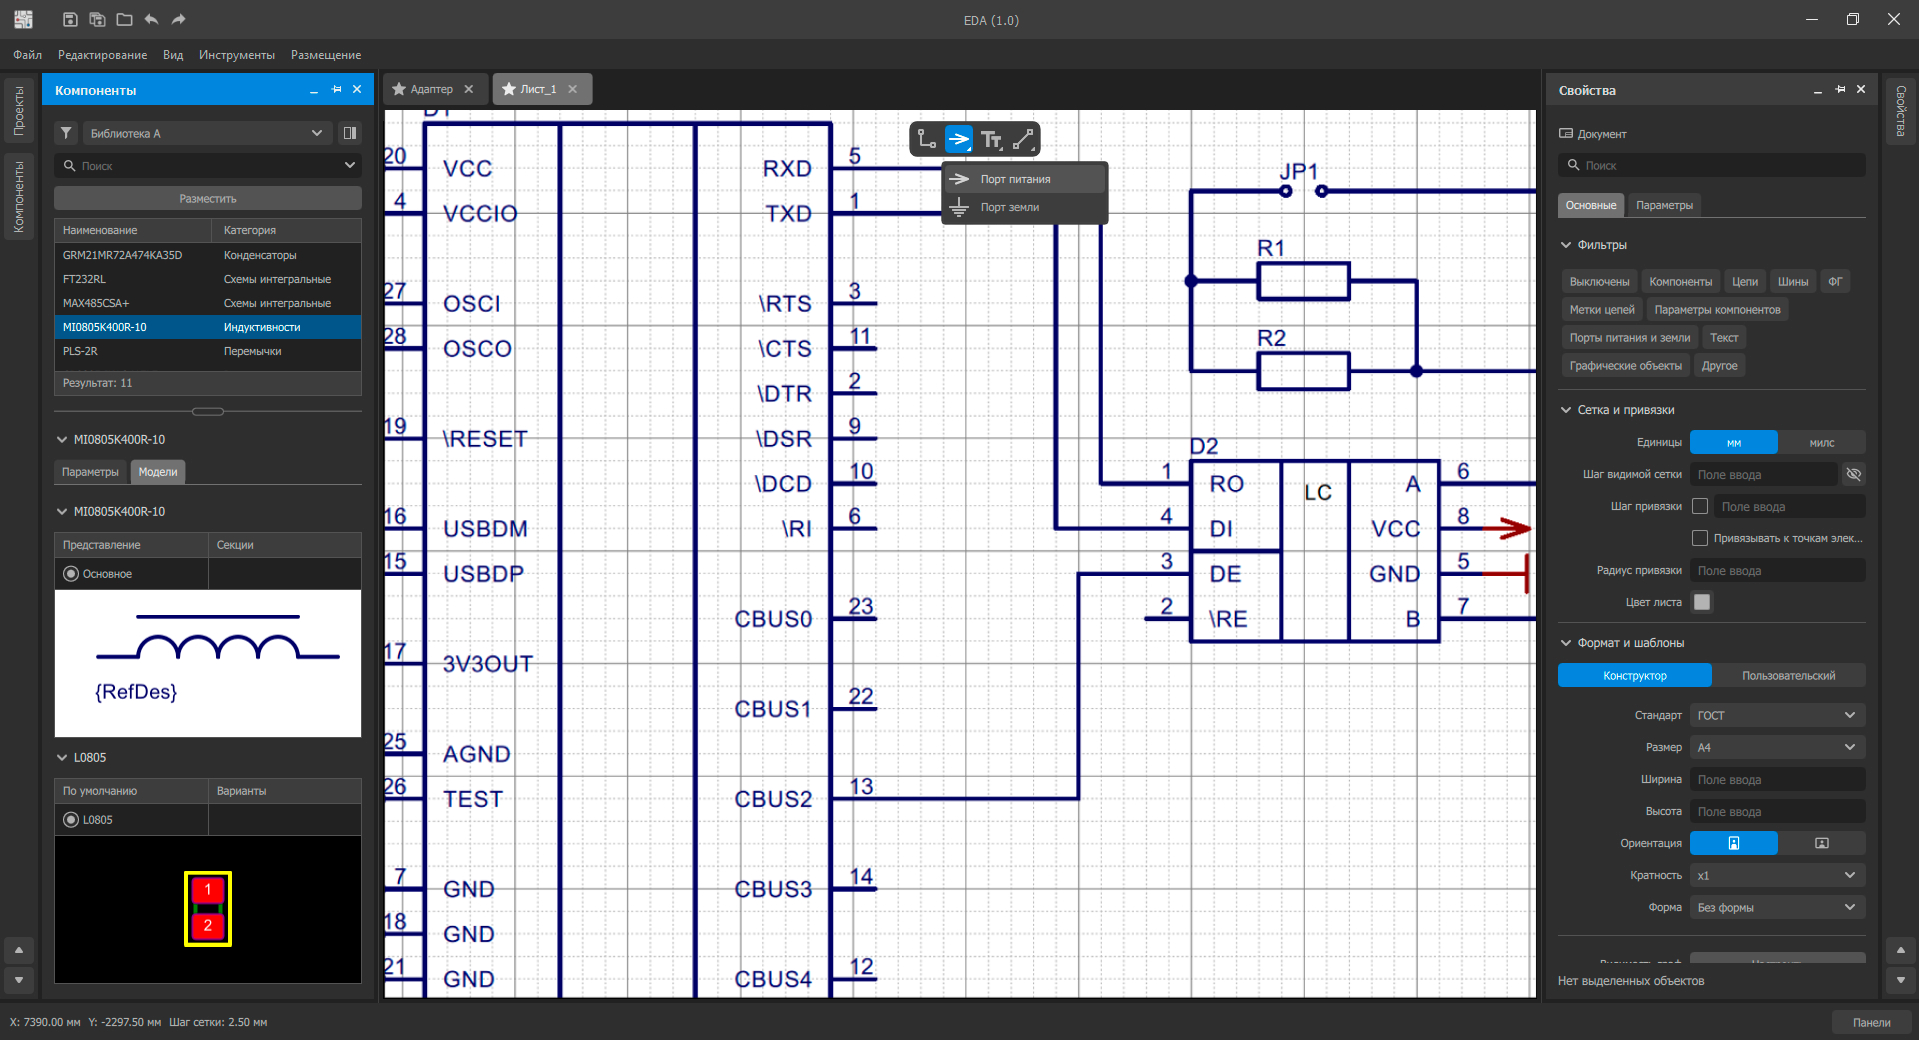Select the wire drawing tool
This screenshot has height=1040, width=1919.
(x=927, y=139)
